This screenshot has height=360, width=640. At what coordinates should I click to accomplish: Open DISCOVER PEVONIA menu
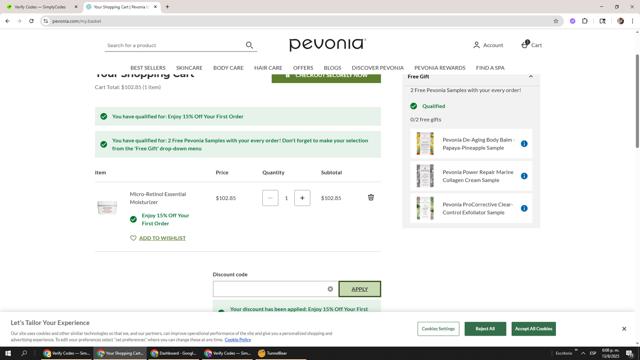[378, 68]
